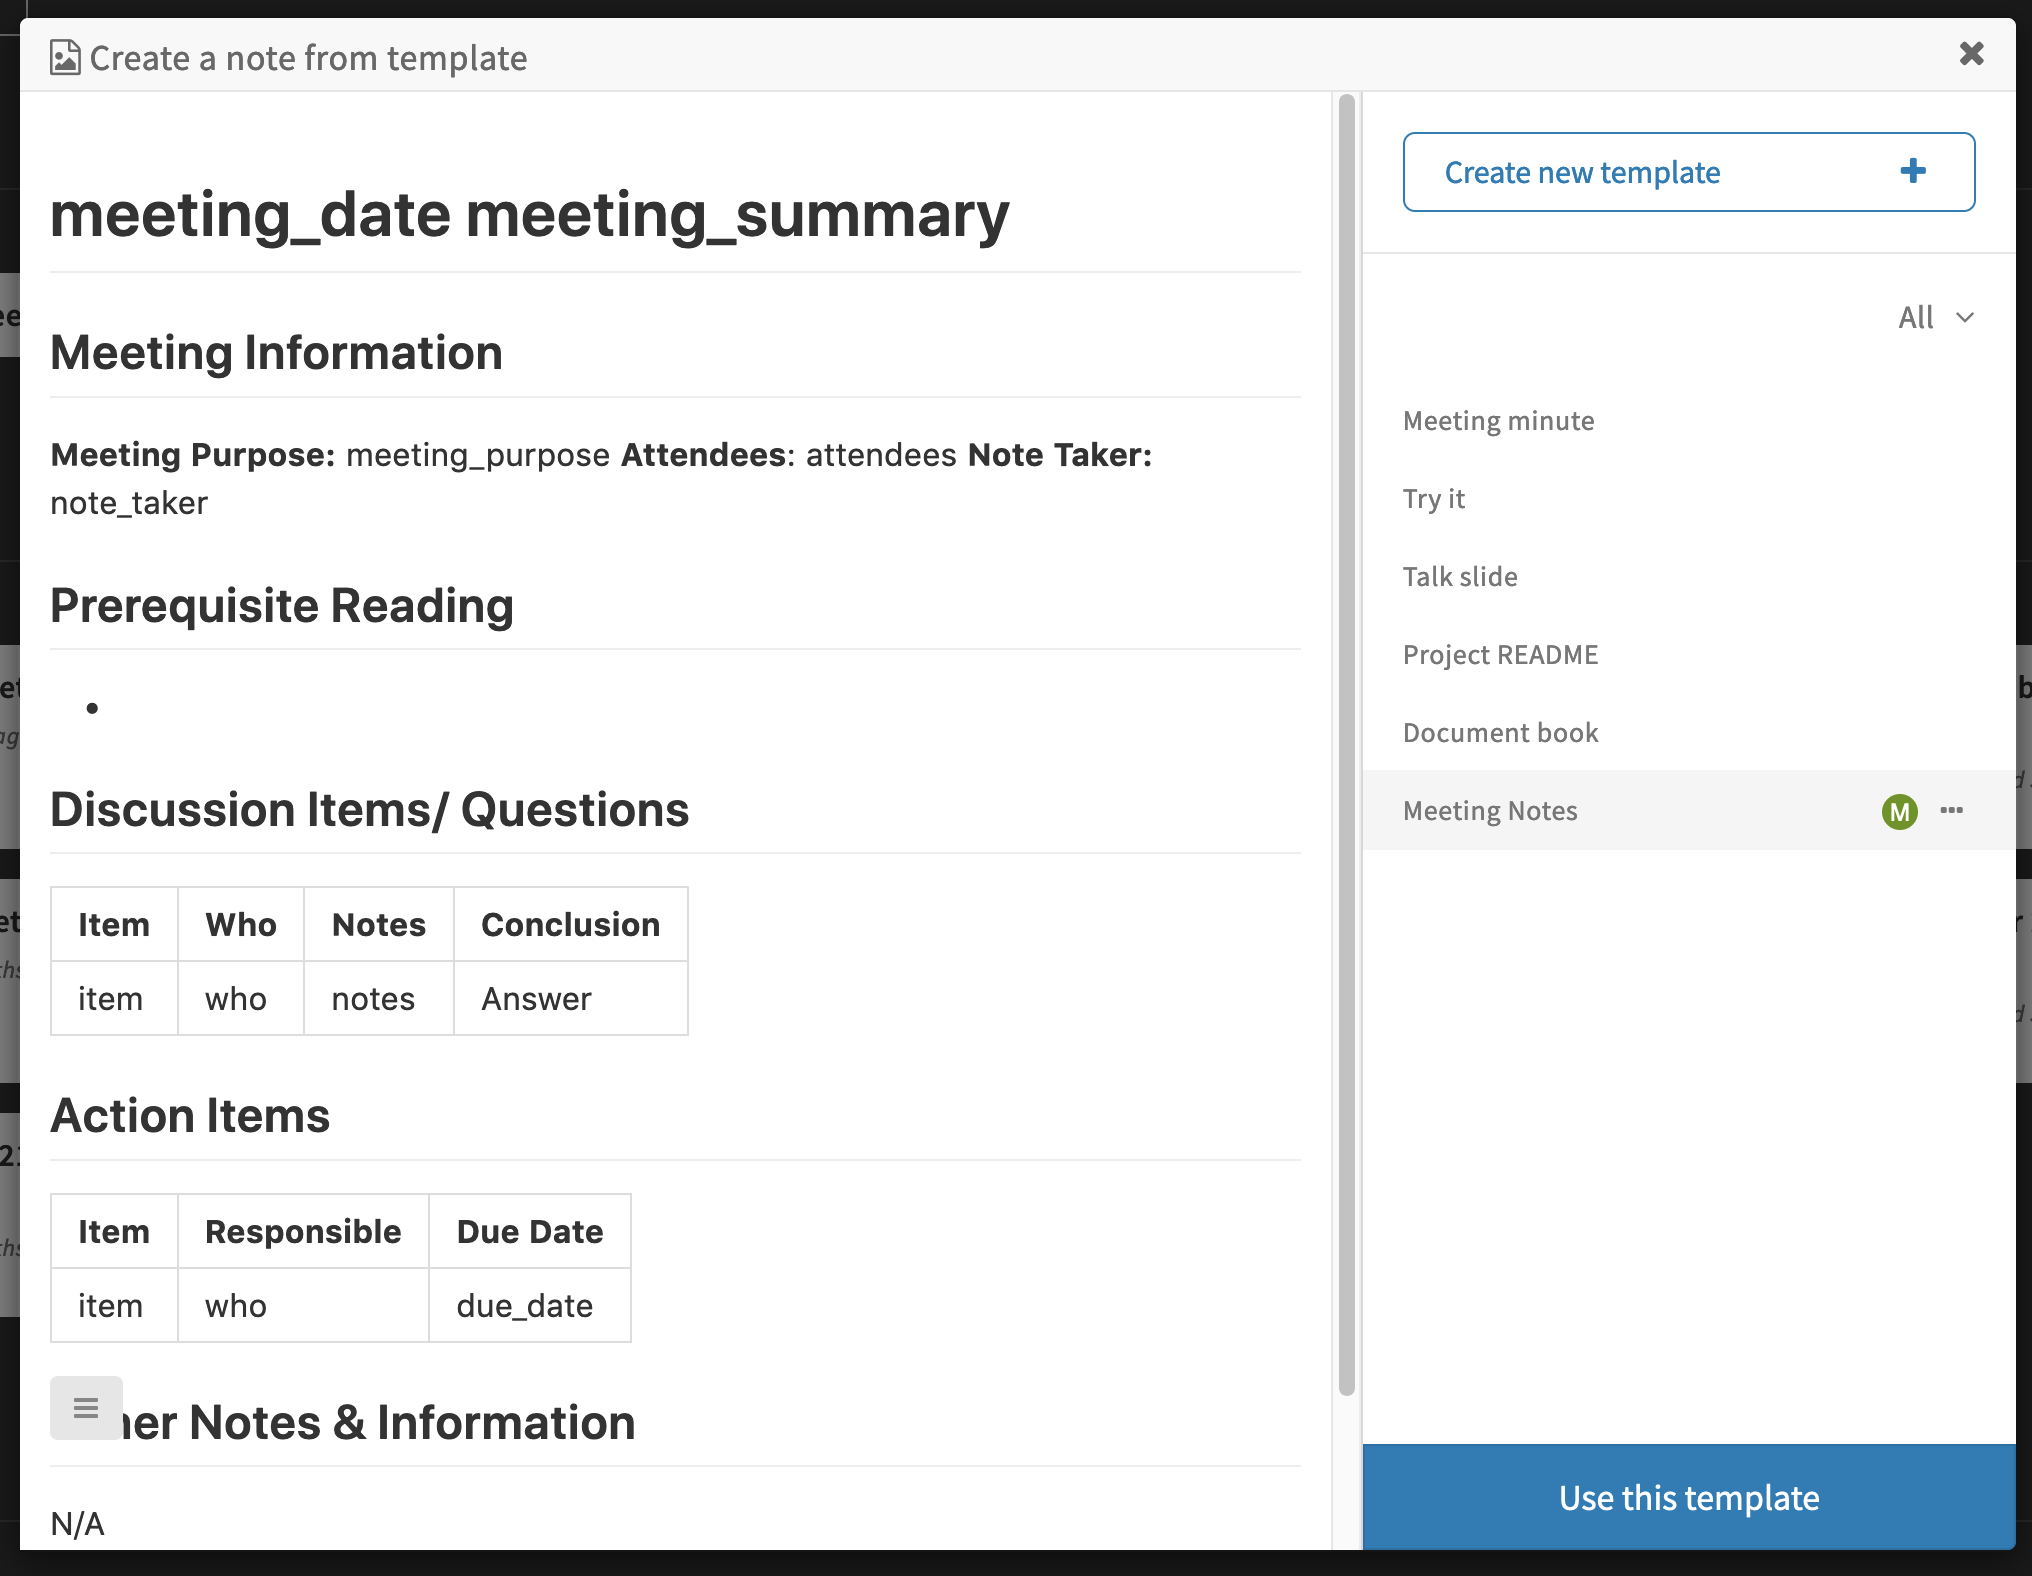Click the Notes column header
This screenshot has width=2032, height=1576.
[378, 925]
